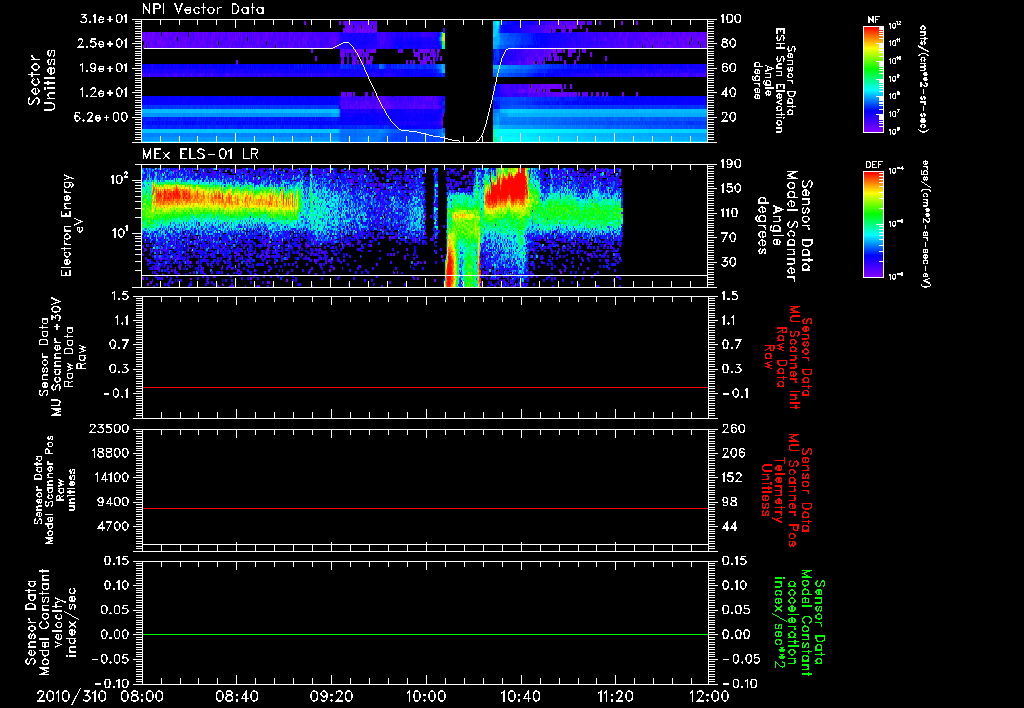Click the '80' sun elevation tick
Viewport: 1024px width, 708px height.
(x=729, y=43)
